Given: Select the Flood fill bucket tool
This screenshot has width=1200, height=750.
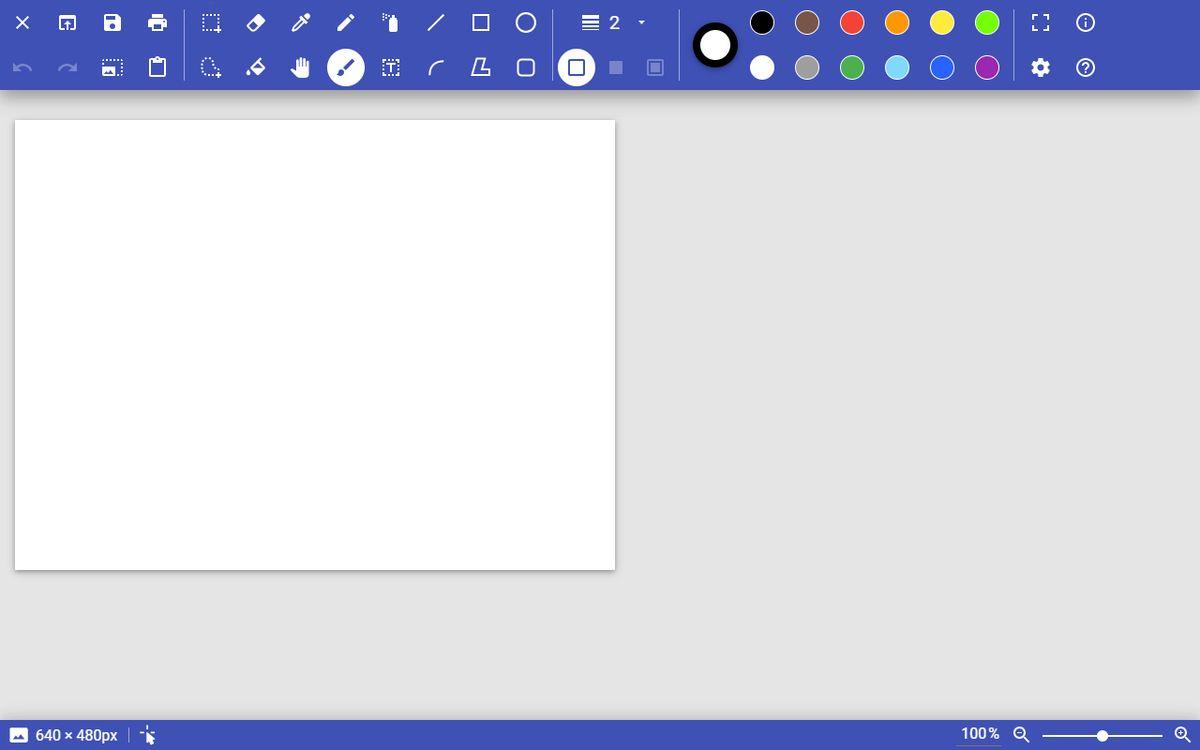Looking at the screenshot, I should 256,68.
